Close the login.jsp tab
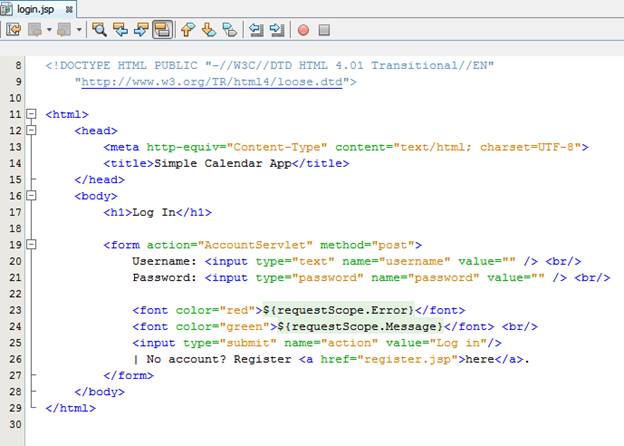This screenshot has width=624, height=446. [x=69, y=10]
